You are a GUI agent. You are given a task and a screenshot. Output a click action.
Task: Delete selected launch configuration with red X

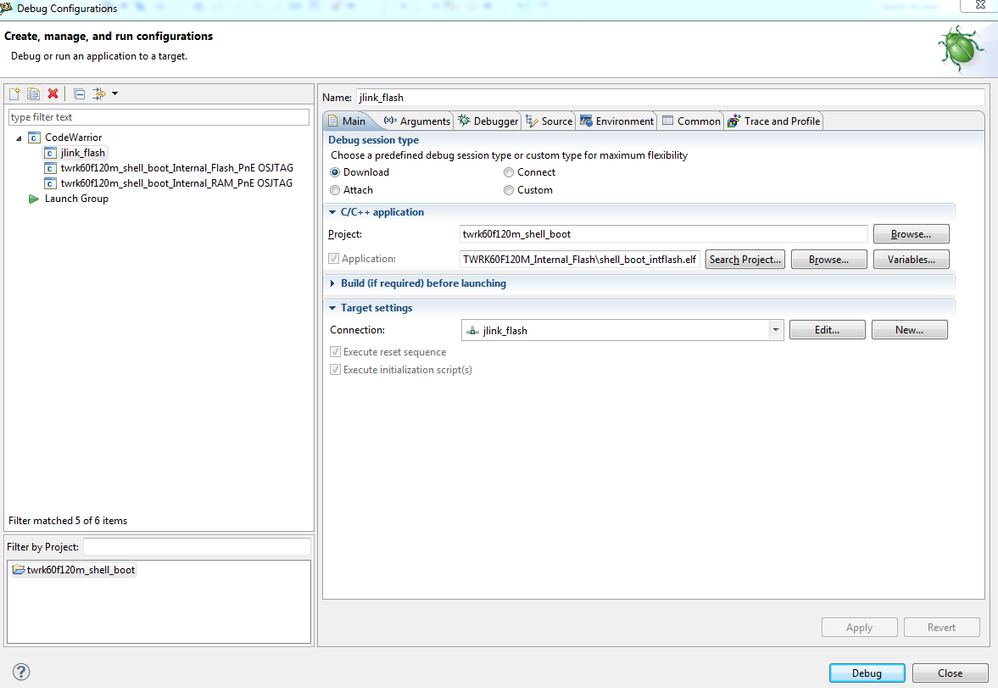pyautogui.click(x=53, y=94)
